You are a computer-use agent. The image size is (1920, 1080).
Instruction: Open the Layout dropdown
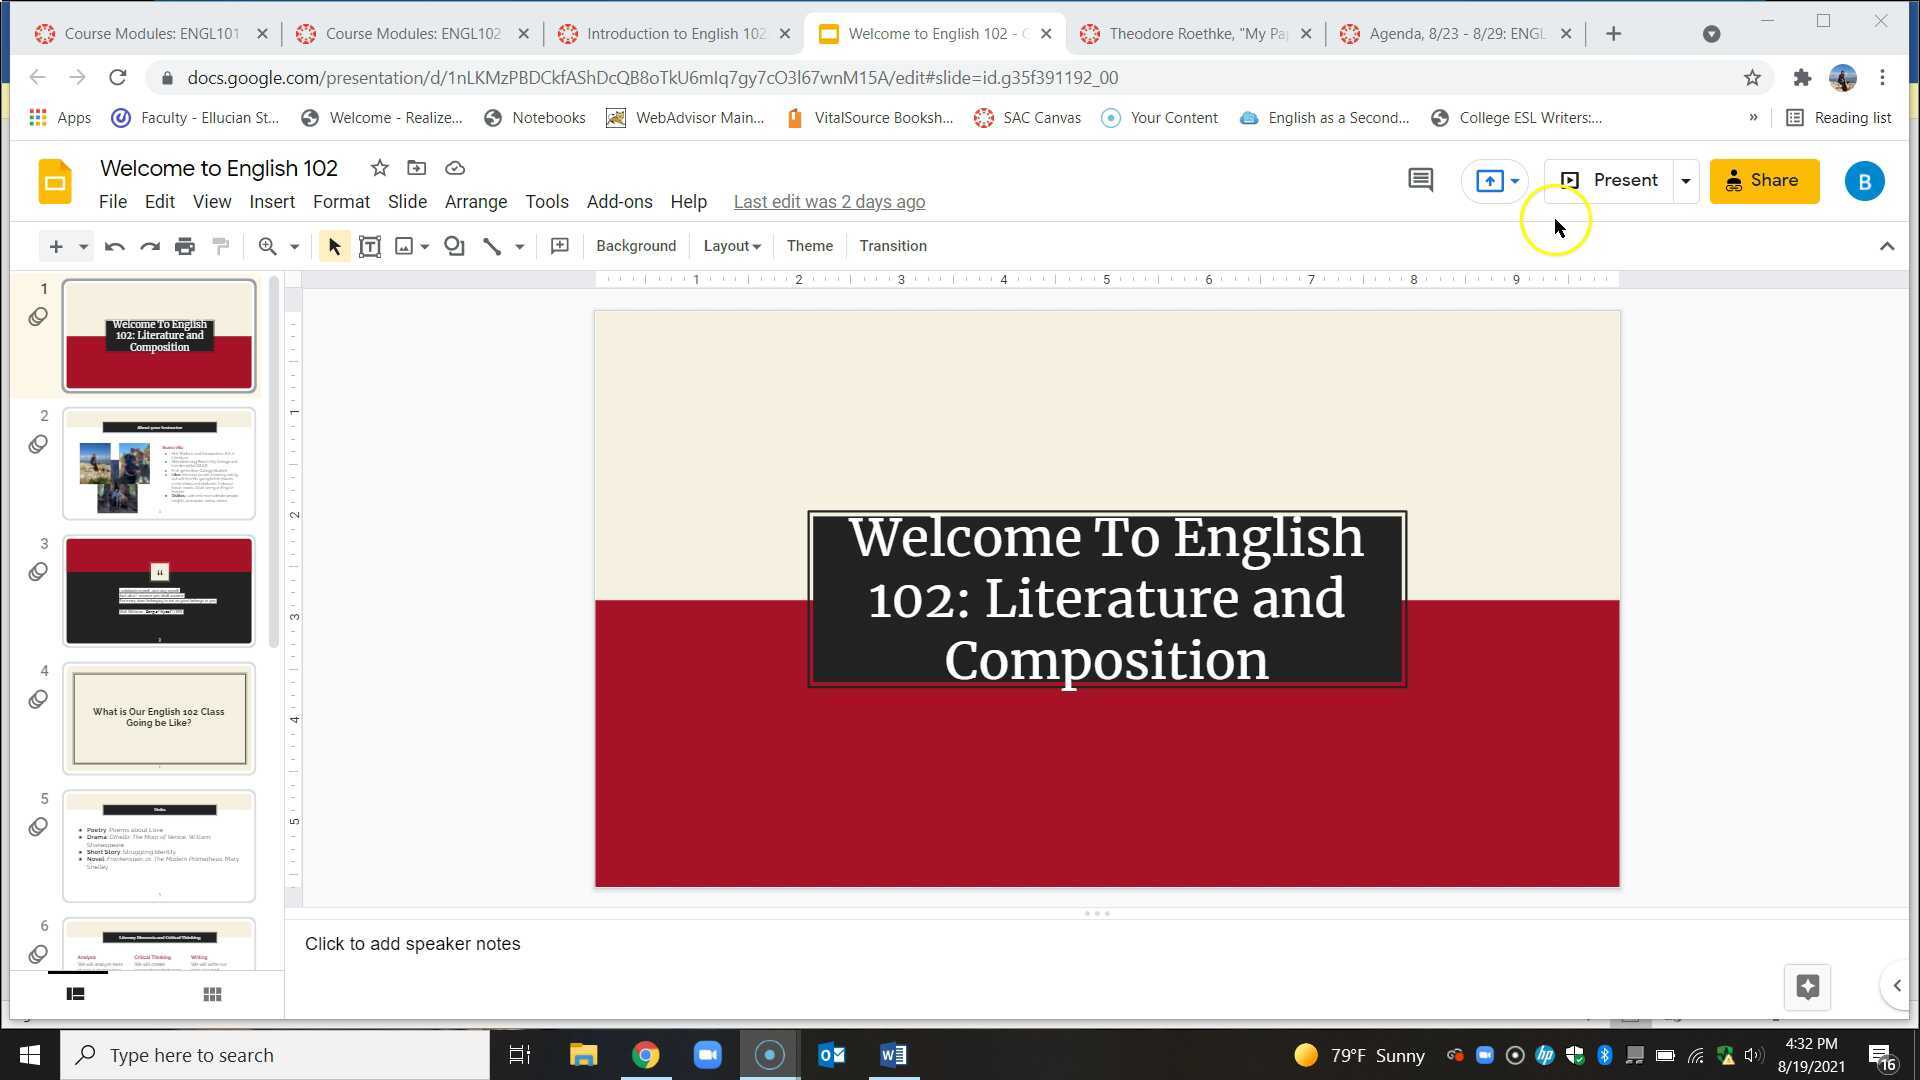click(731, 246)
